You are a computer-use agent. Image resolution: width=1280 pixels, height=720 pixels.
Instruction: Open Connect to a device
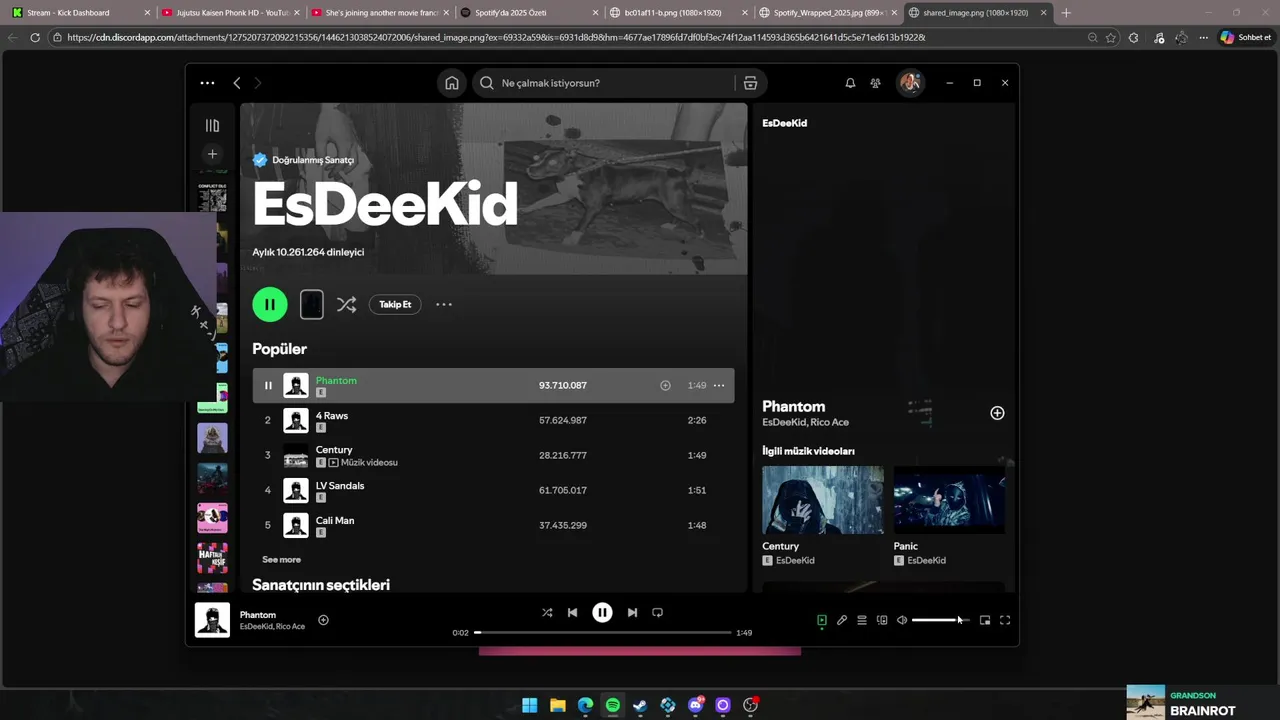coord(882,620)
